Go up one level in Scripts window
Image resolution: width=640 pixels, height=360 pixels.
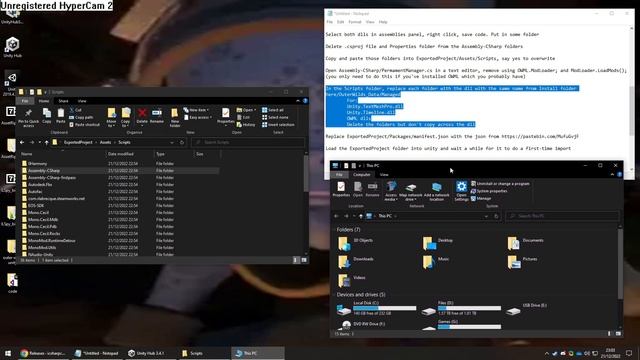46,142
